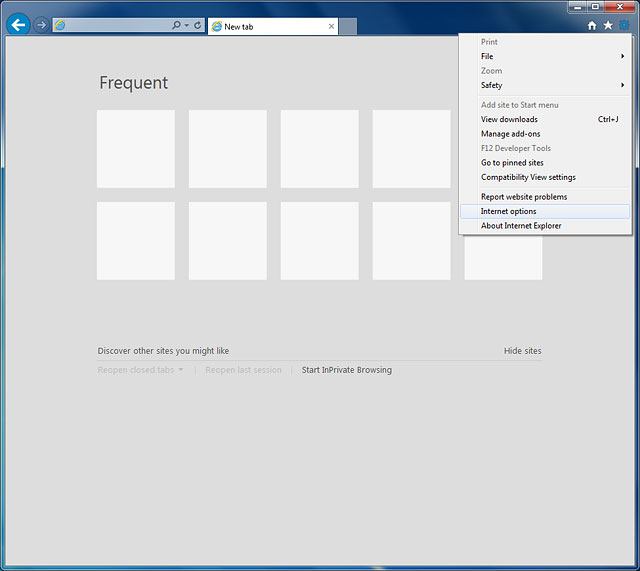Click the search magnifier icon in address bar
The image size is (640, 571).
(x=177, y=25)
